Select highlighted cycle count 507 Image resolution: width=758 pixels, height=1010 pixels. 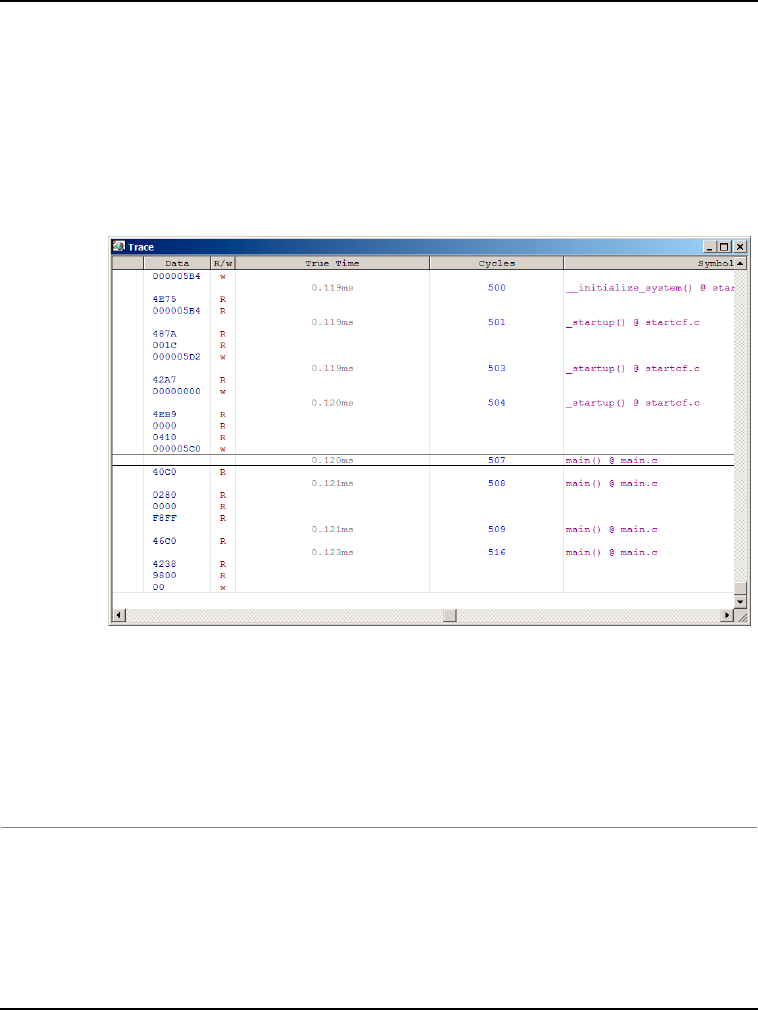tap(497, 461)
